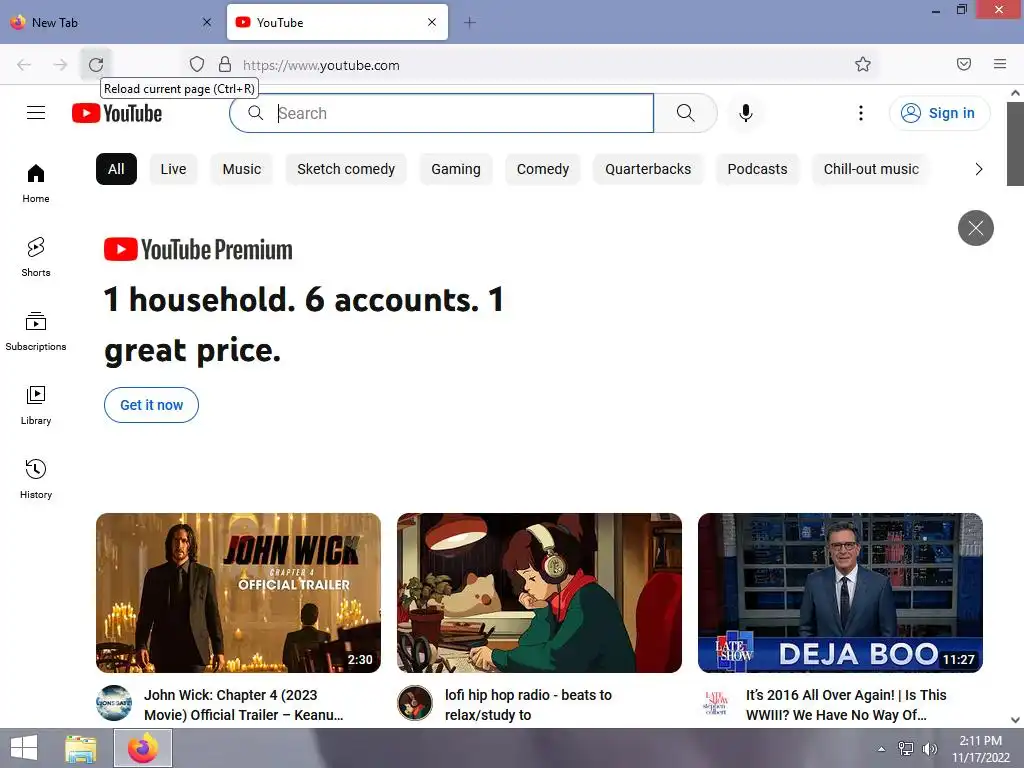Bookmark this page with star icon
This screenshot has height=768, width=1024.
(x=863, y=64)
